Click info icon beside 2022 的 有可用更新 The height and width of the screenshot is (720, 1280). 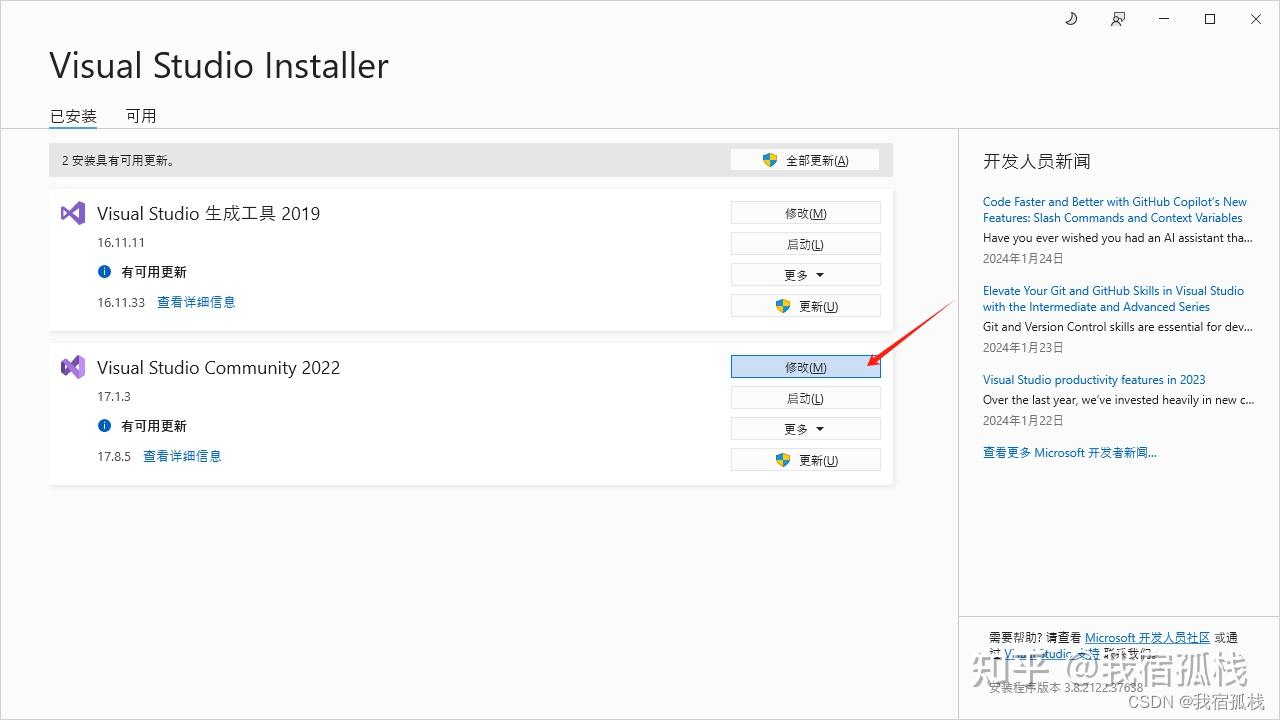pyautogui.click(x=107, y=425)
